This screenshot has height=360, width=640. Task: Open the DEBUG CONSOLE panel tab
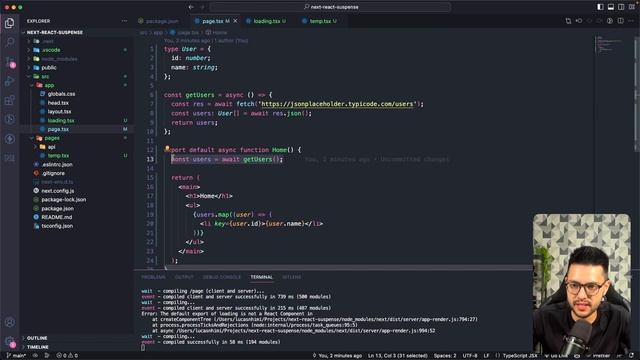(222, 277)
